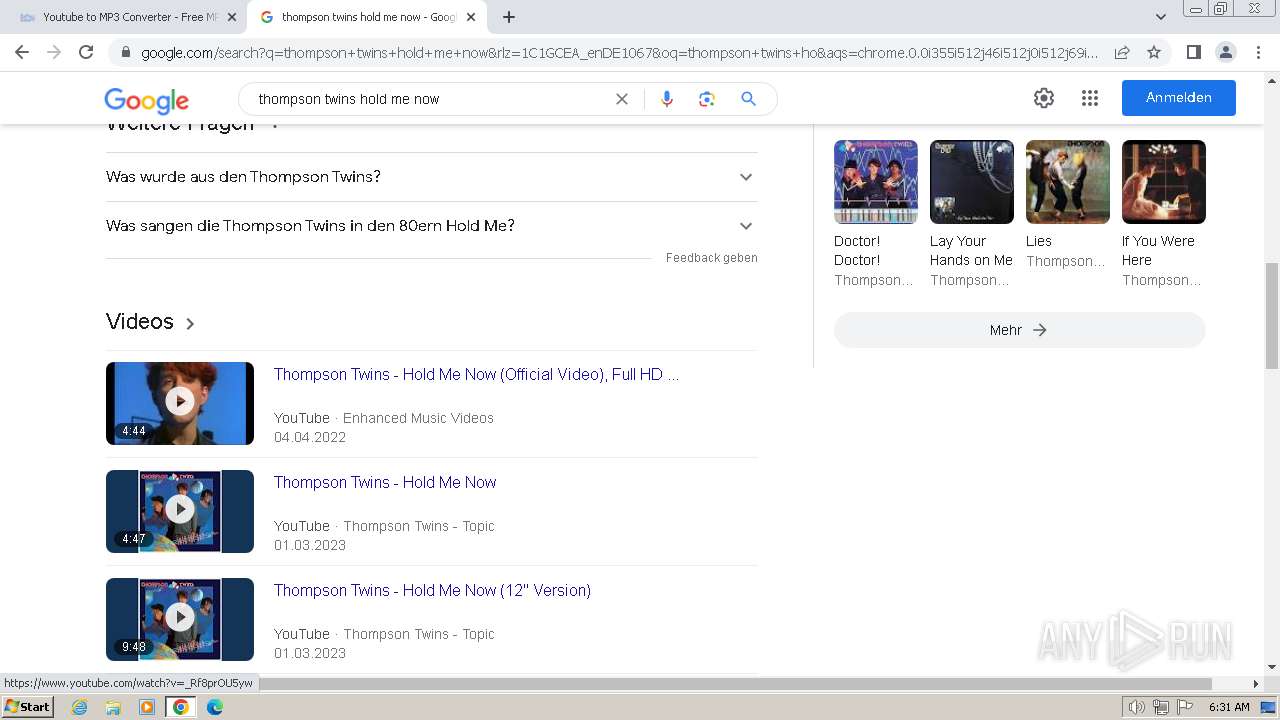The image size is (1280, 720).
Task: Play the 9:48 video thumbnail
Action: click(x=180, y=619)
